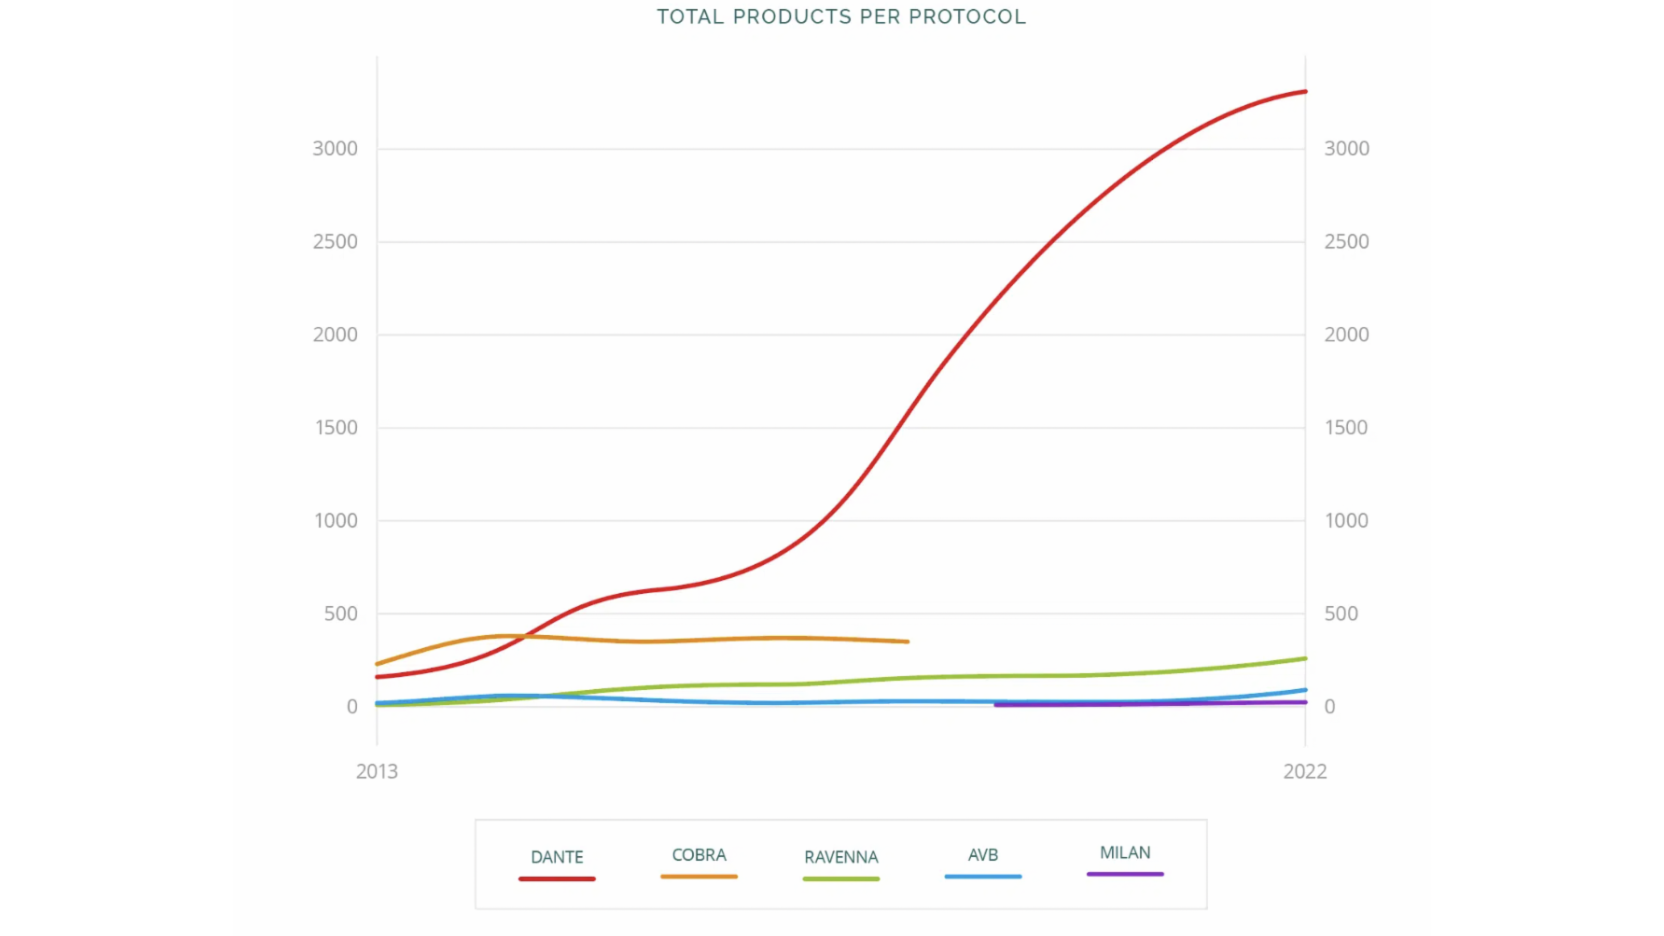Select the blue AVB legend swatch
The height and width of the screenshot is (936, 1664).
click(x=983, y=877)
